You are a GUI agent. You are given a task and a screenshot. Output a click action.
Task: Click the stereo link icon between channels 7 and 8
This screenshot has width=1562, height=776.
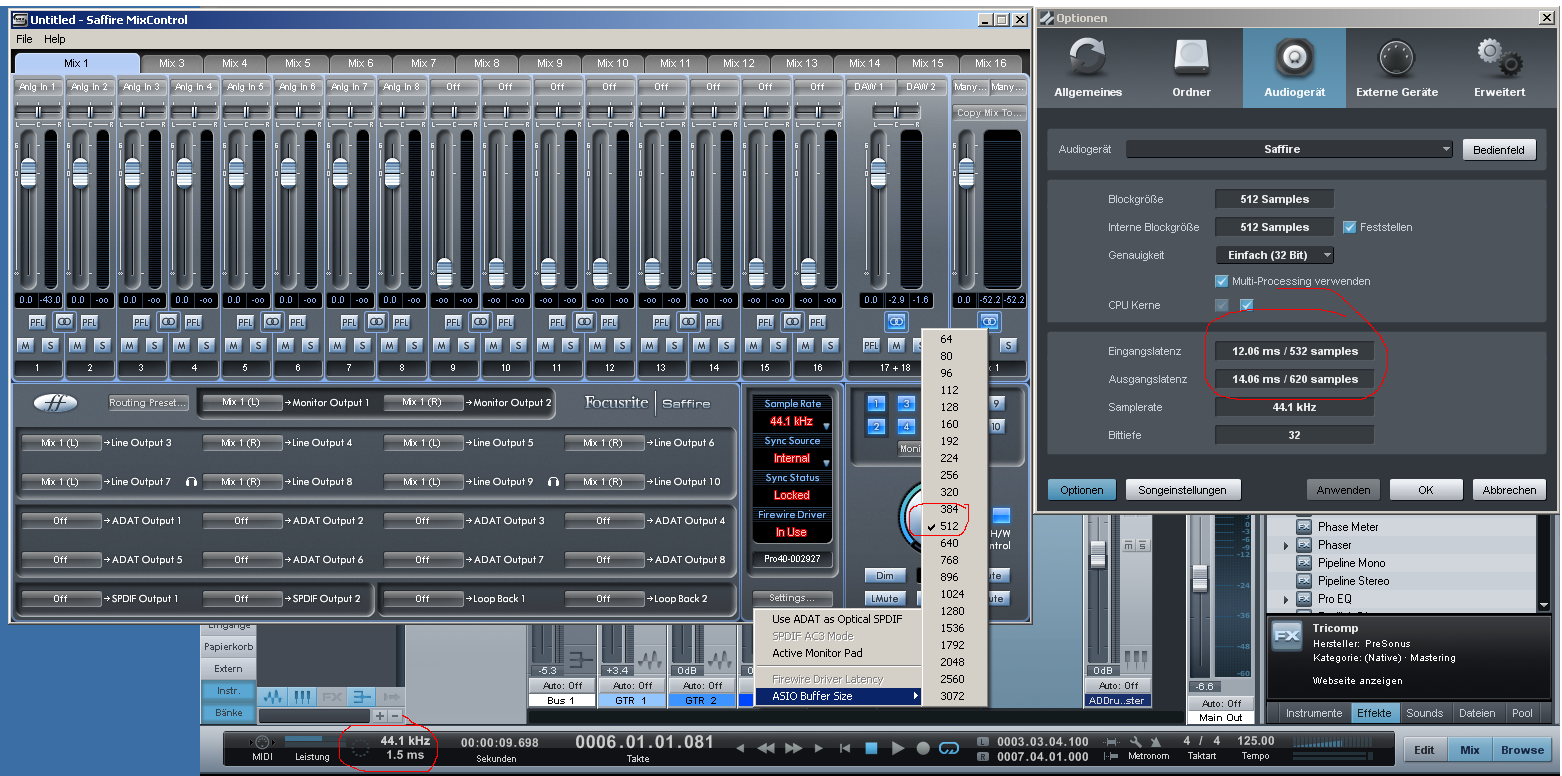(375, 322)
